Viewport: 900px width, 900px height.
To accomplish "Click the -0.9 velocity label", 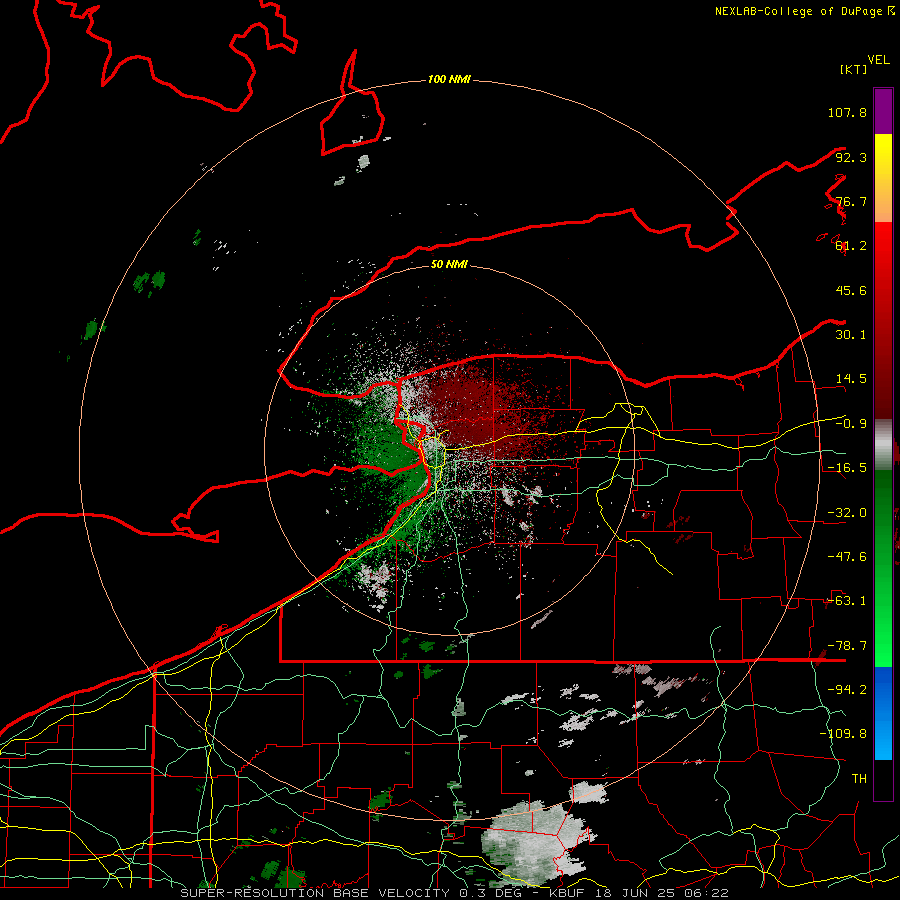I will tap(851, 424).
